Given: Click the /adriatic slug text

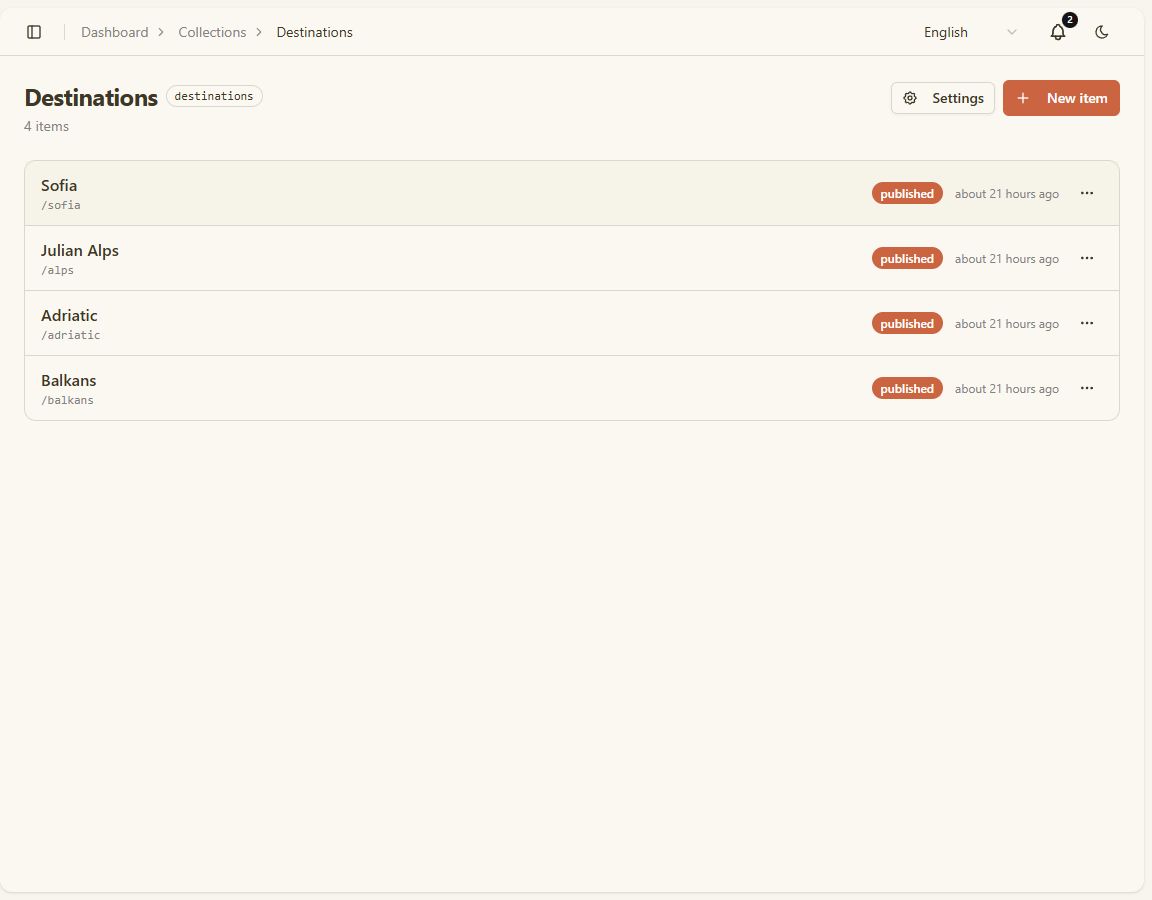Looking at the screenshot, I should click(71, 335).
